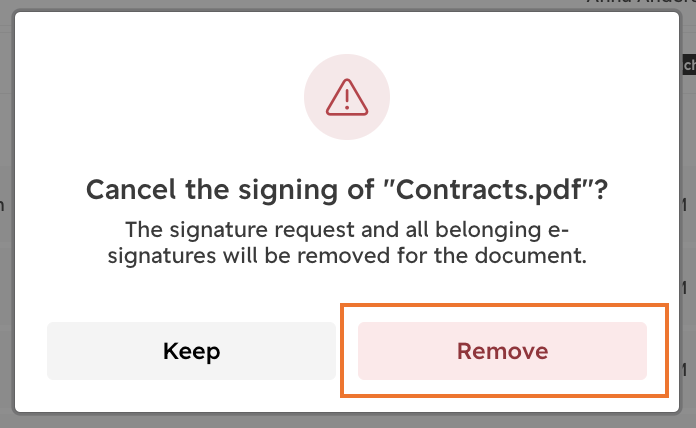Click the topmost "1" at the right edge
Viewport: 696px width, 428px height.
tap(684, 205)
